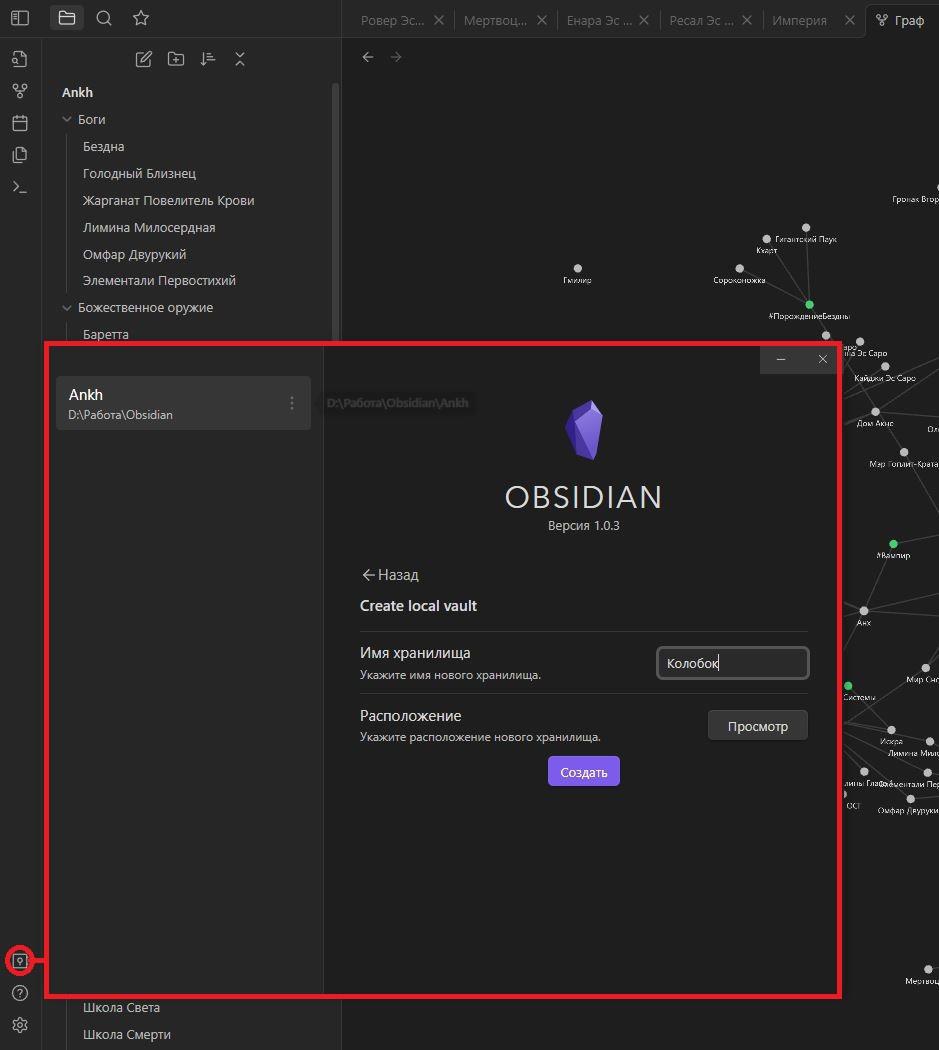
Task: Open the help question mark icon
Action: [x=20, y=993]
